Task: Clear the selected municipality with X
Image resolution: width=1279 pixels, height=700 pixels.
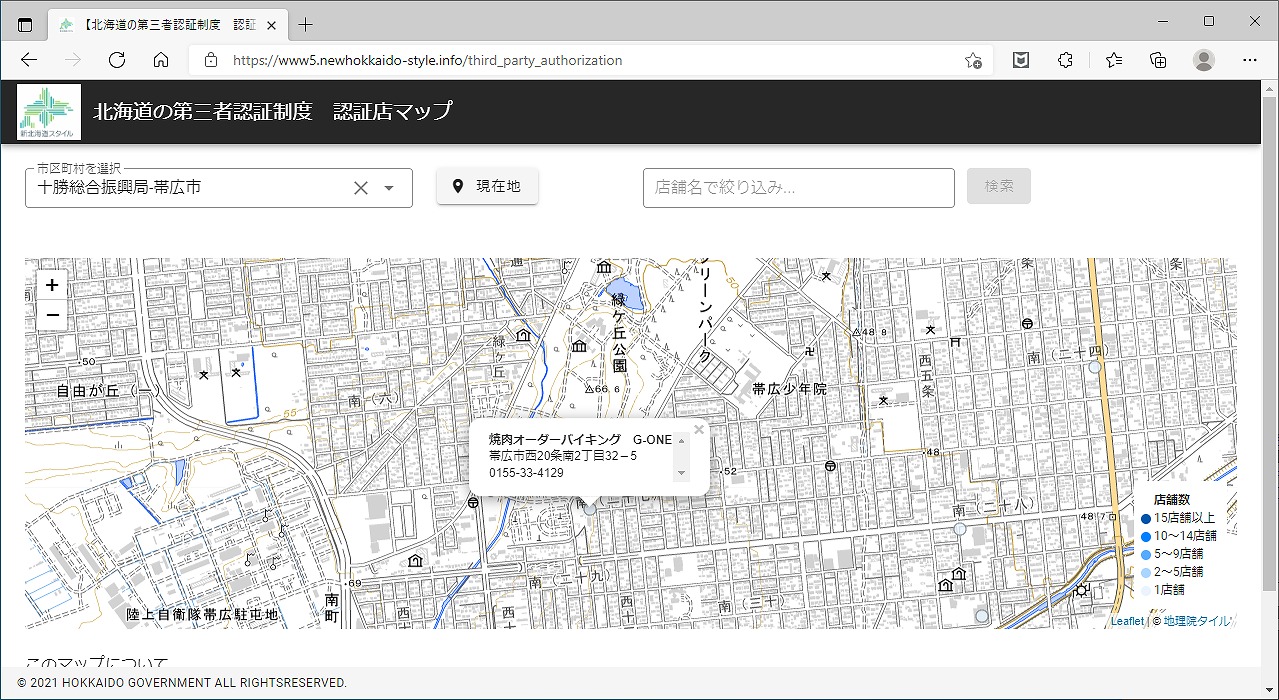Action: [361, 188]
